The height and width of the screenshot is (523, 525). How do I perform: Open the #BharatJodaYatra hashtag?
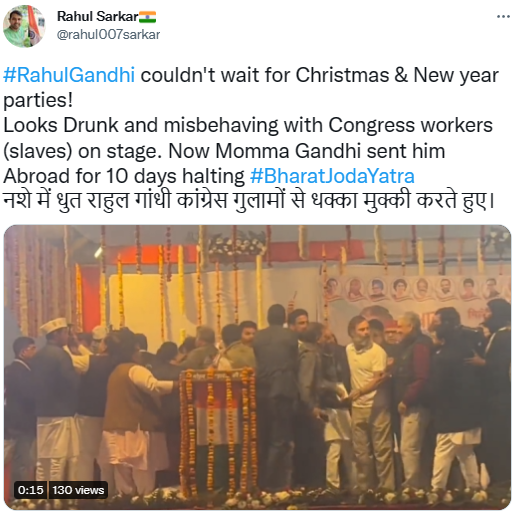tap(332, 176)
